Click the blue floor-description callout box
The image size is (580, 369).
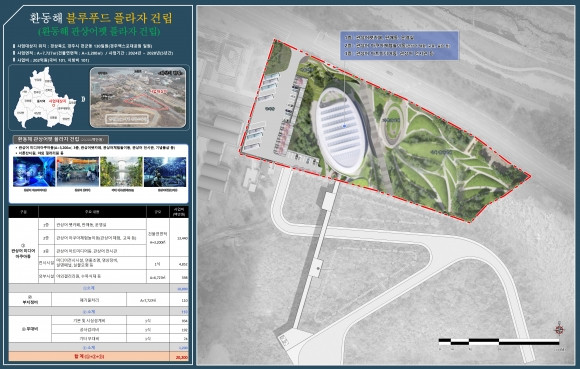399,45
